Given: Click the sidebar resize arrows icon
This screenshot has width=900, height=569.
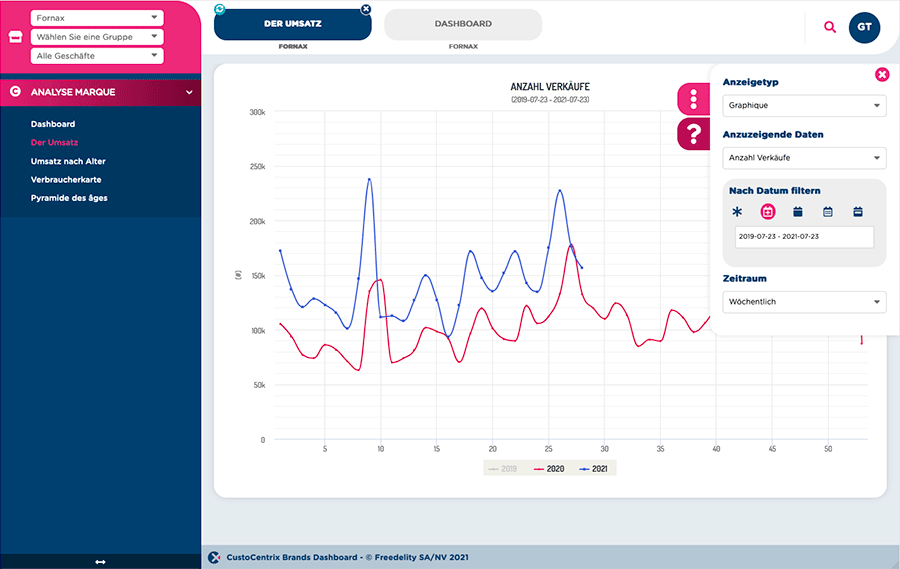Looking at the screenshot, I should [x=100, y=562].
